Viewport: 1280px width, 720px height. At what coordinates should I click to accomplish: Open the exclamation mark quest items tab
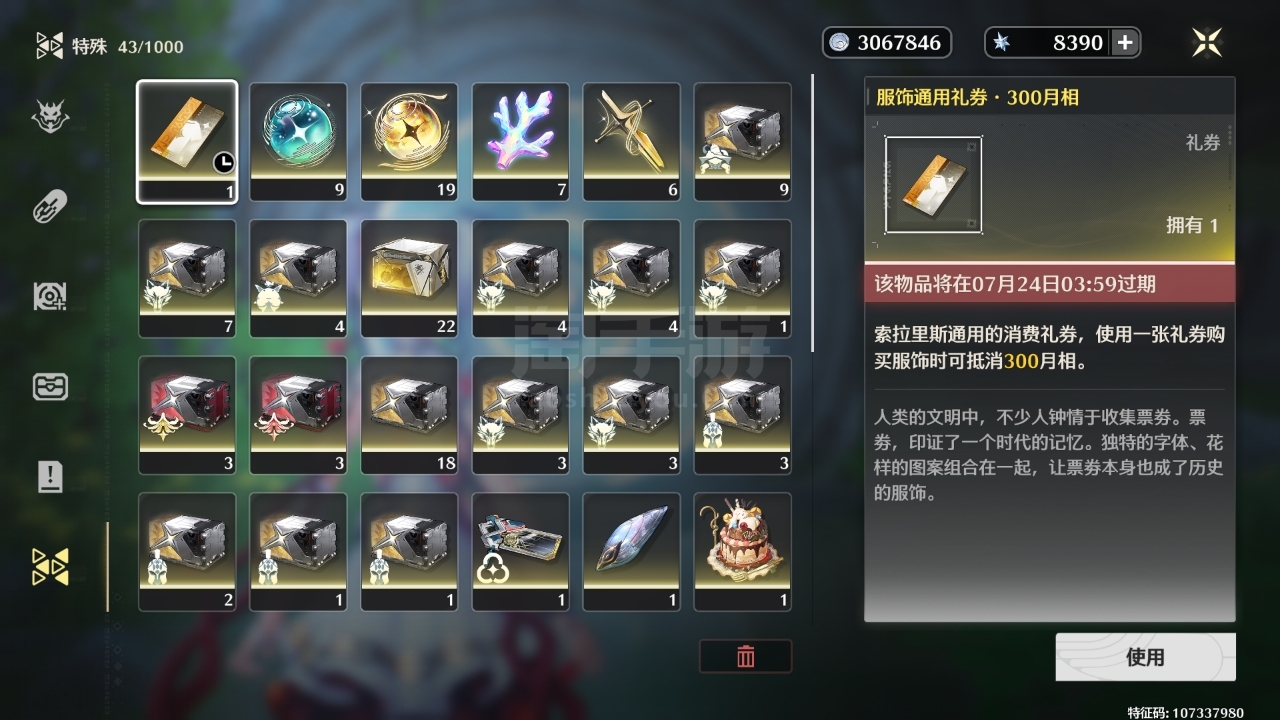point(50,476)
